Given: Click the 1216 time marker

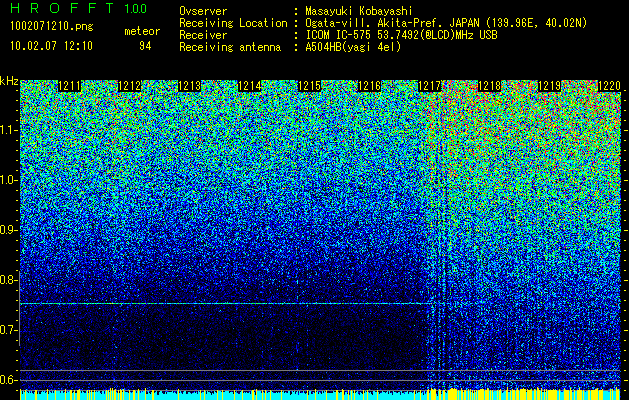Looking at the screenshot, I should [369, 86].
